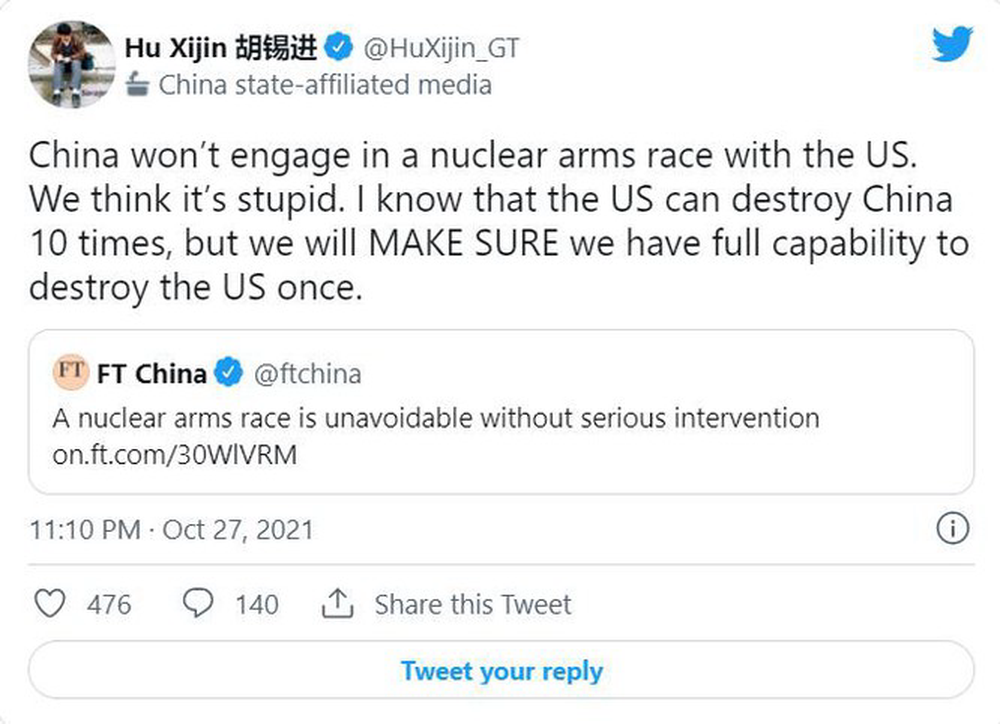Open Hu Xijin's profile photo
The image size is (1000, 724).
71,62
